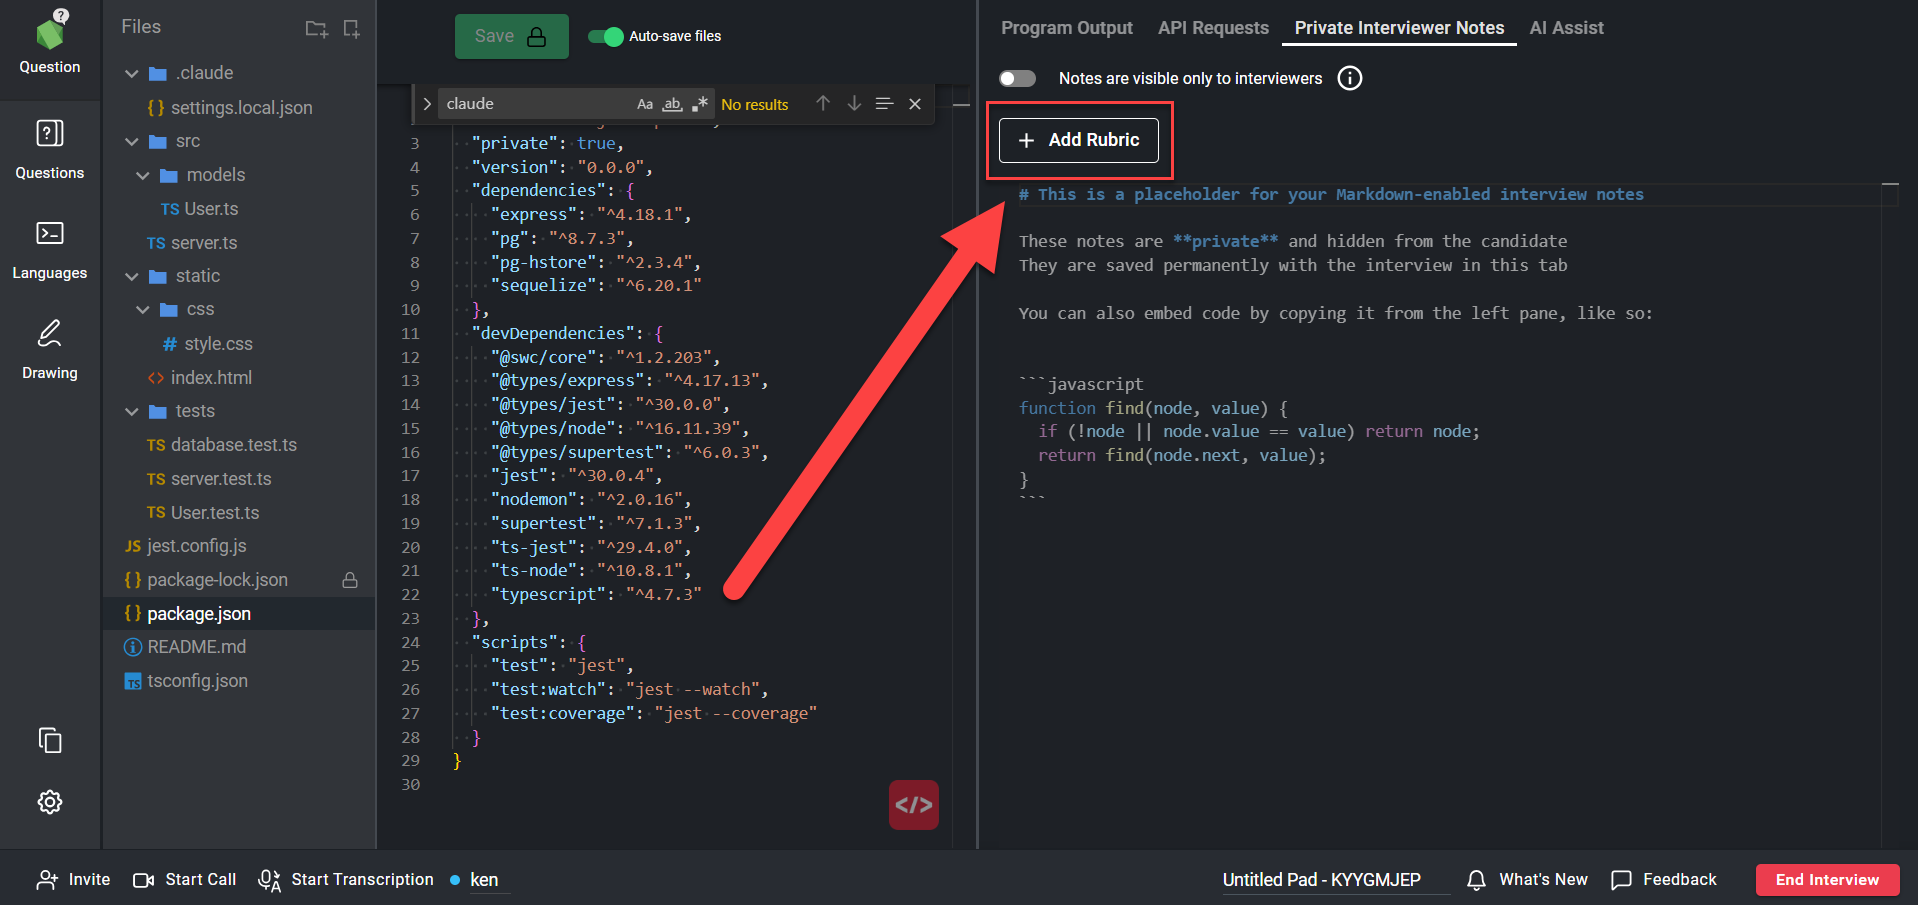Image resolution: width=1918 pixels, height=905 pixels.
Task: Open settings gear in left sidebar
Action: point(49,802)
